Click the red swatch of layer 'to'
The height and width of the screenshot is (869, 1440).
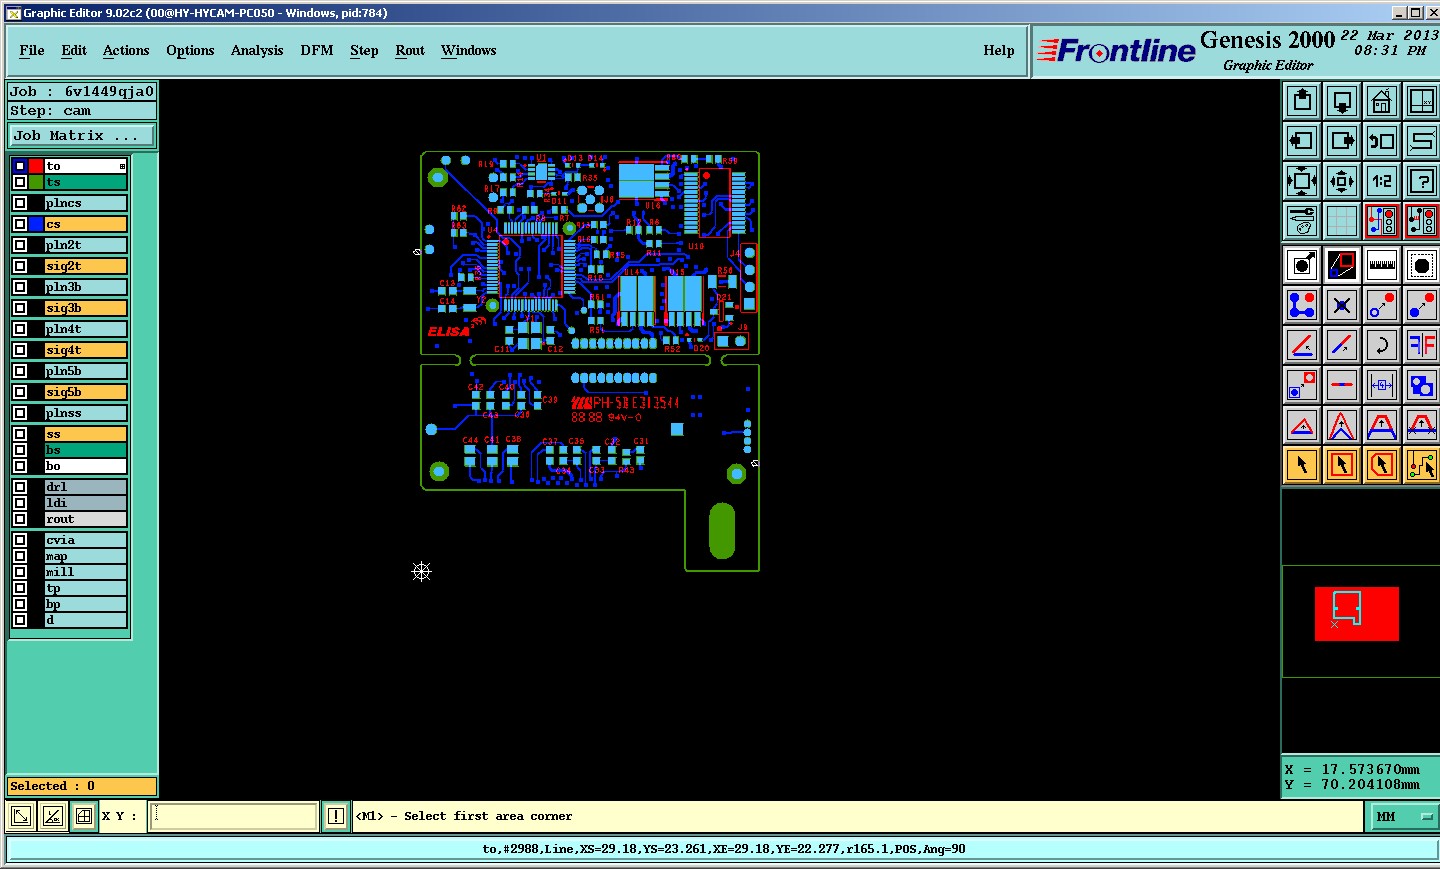point(36,166)
